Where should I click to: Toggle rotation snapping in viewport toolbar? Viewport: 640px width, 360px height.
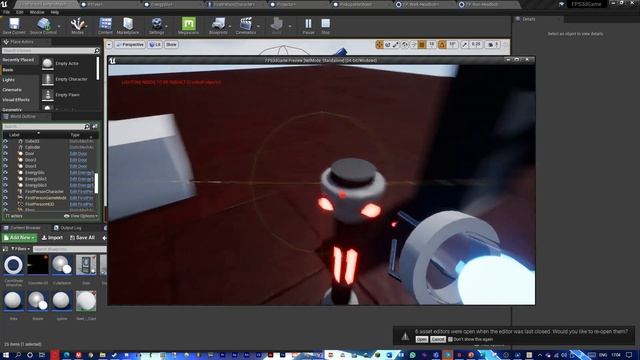442,44
